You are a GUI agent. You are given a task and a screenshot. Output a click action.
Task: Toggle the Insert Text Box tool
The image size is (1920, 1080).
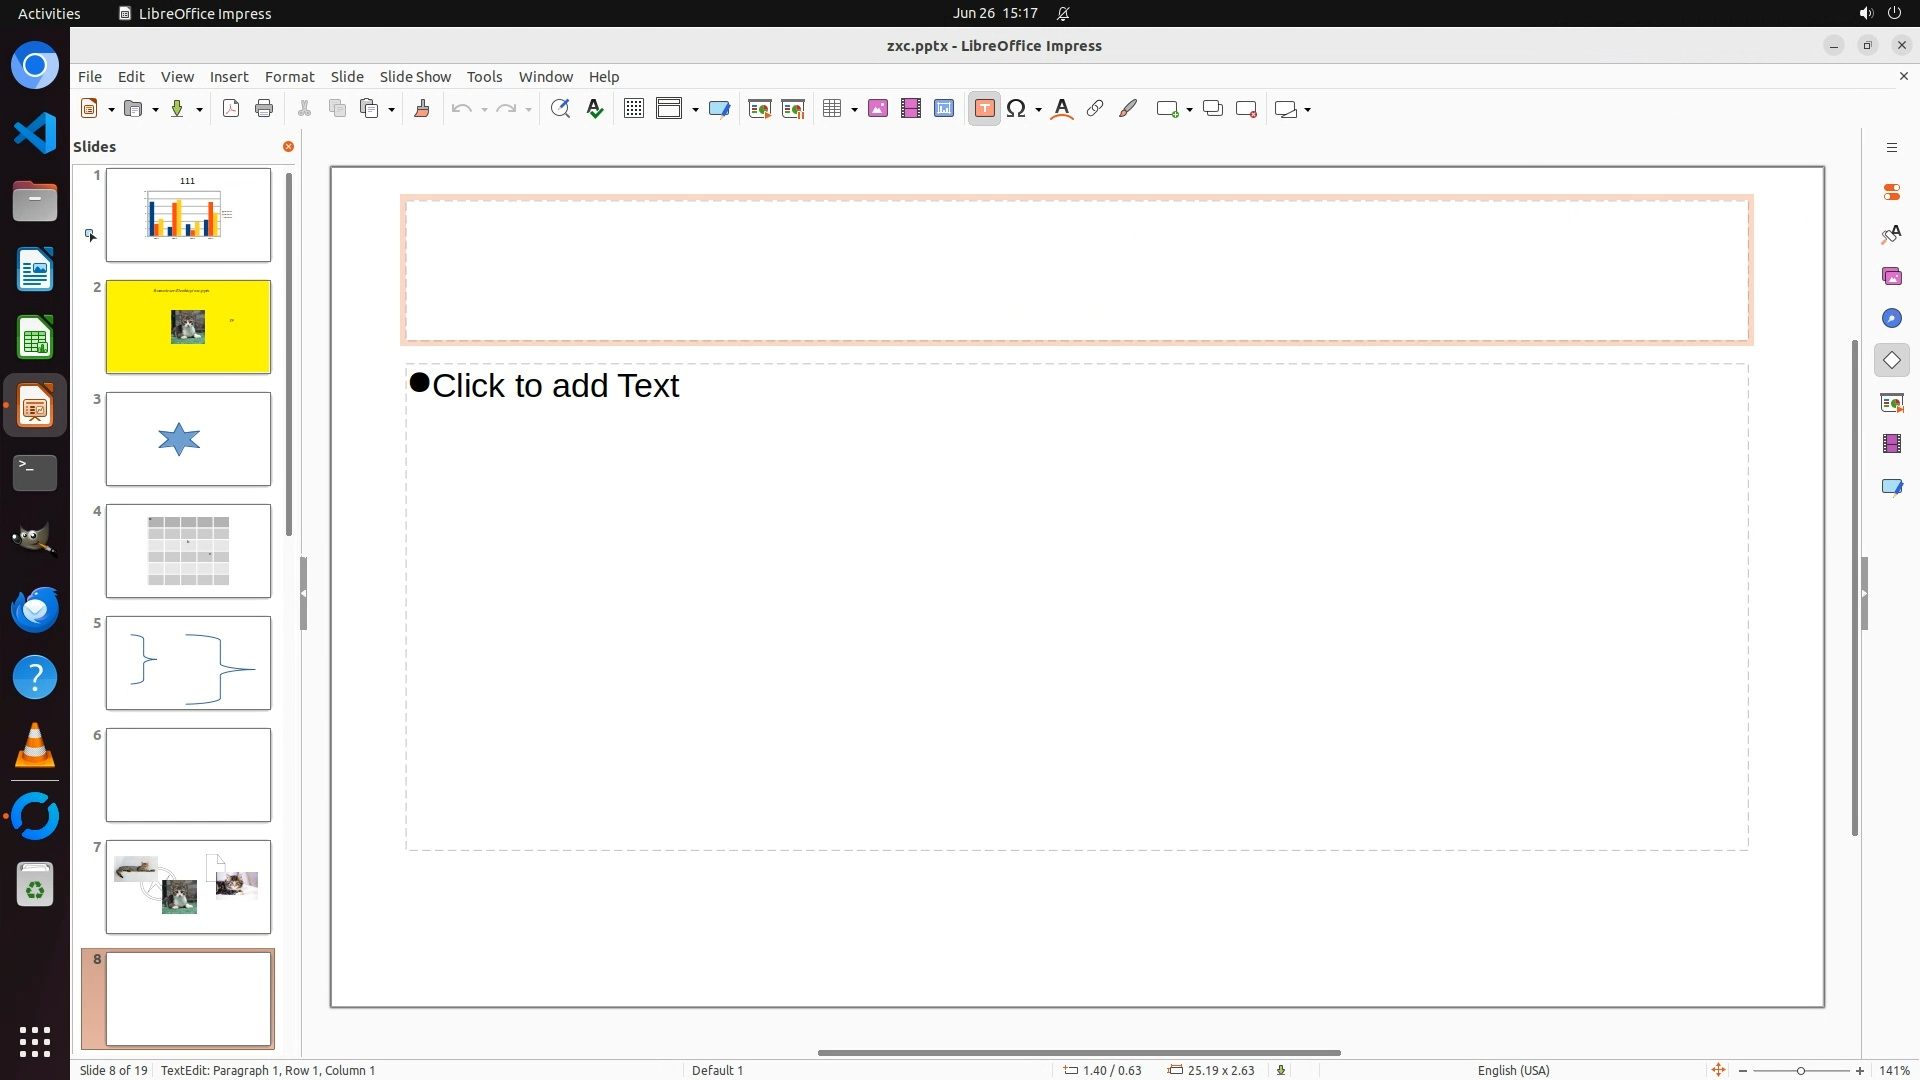pos(985,109)
